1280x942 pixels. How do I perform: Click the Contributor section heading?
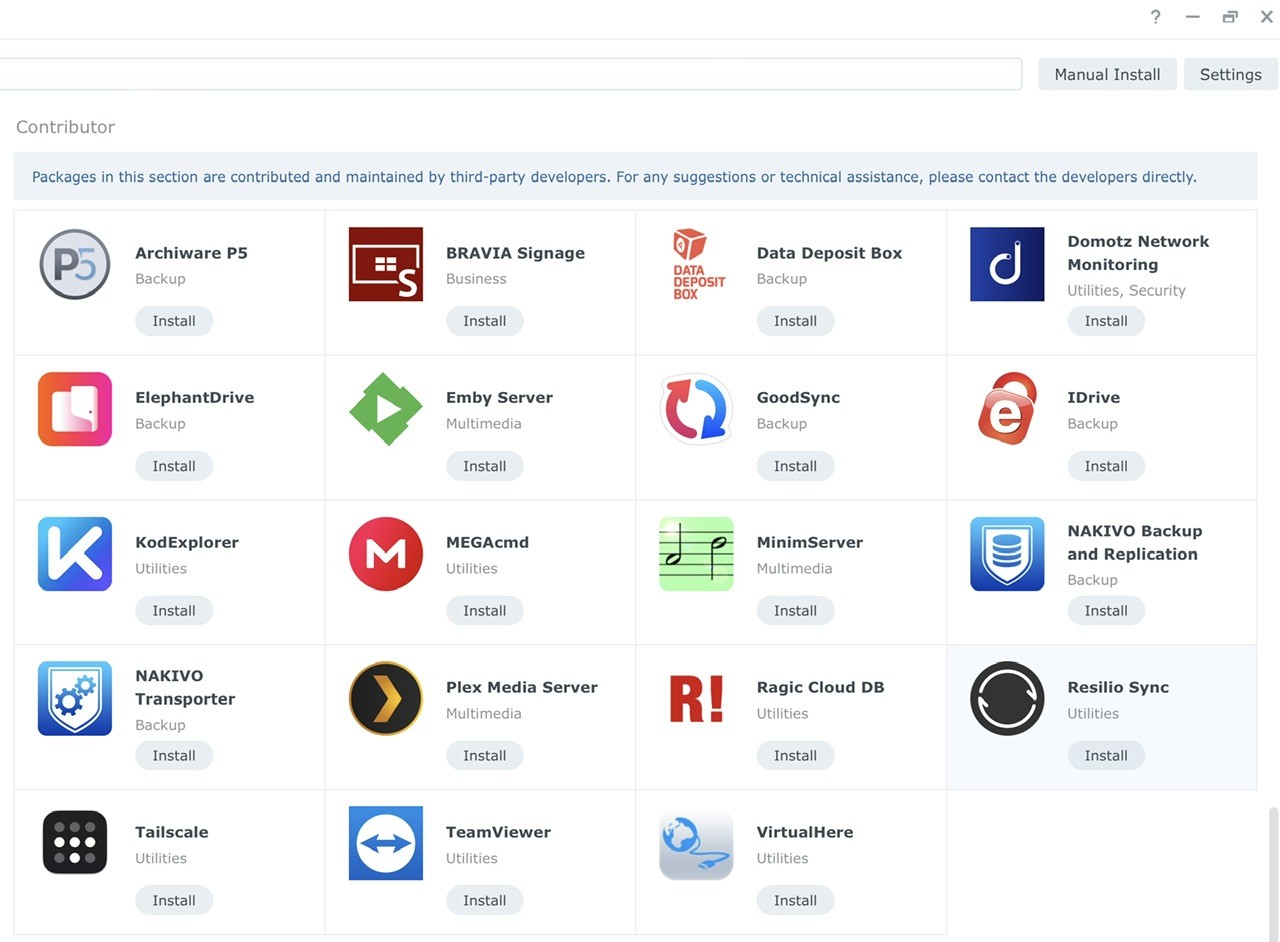(65, 127)
